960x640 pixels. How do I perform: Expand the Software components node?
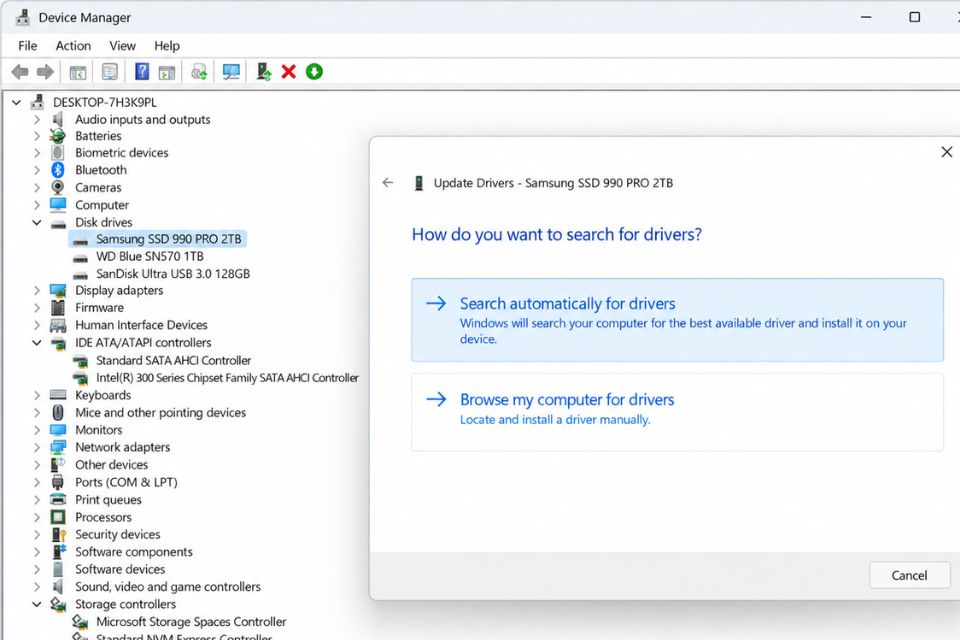click(x=37, y=552)
